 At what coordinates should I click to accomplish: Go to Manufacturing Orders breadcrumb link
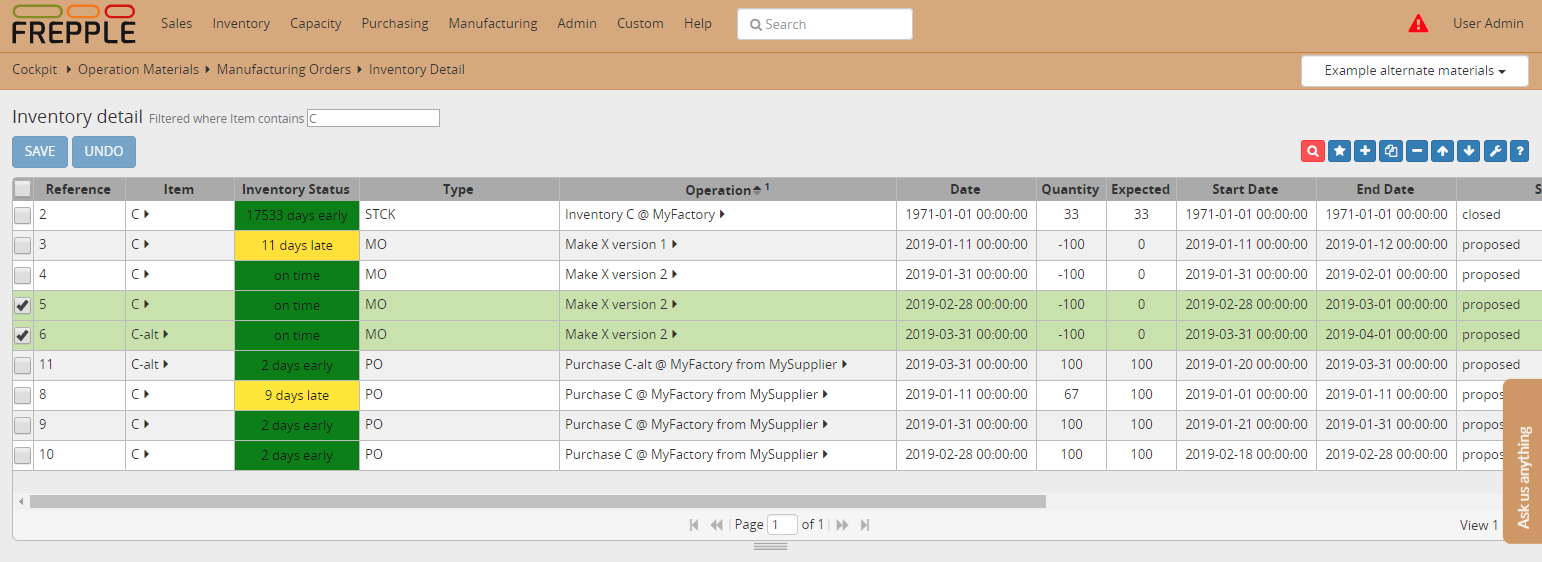(283, 69)
